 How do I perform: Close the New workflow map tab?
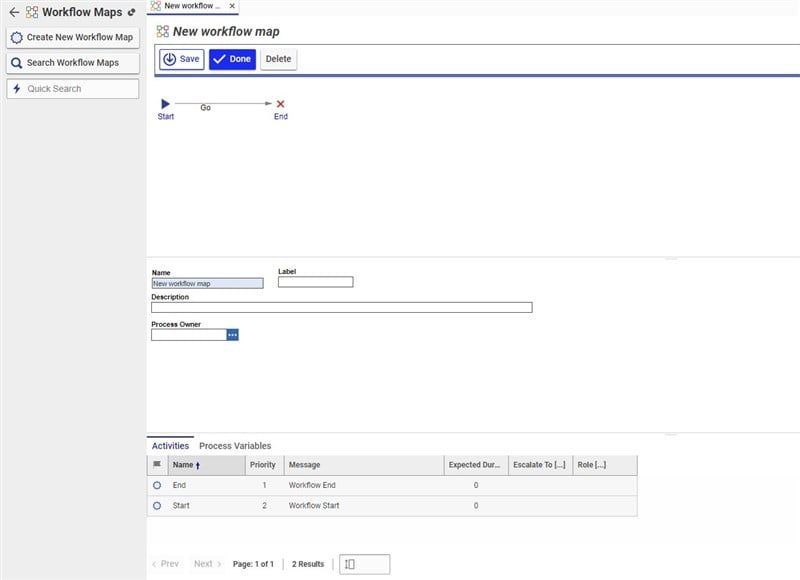[232, 6]
